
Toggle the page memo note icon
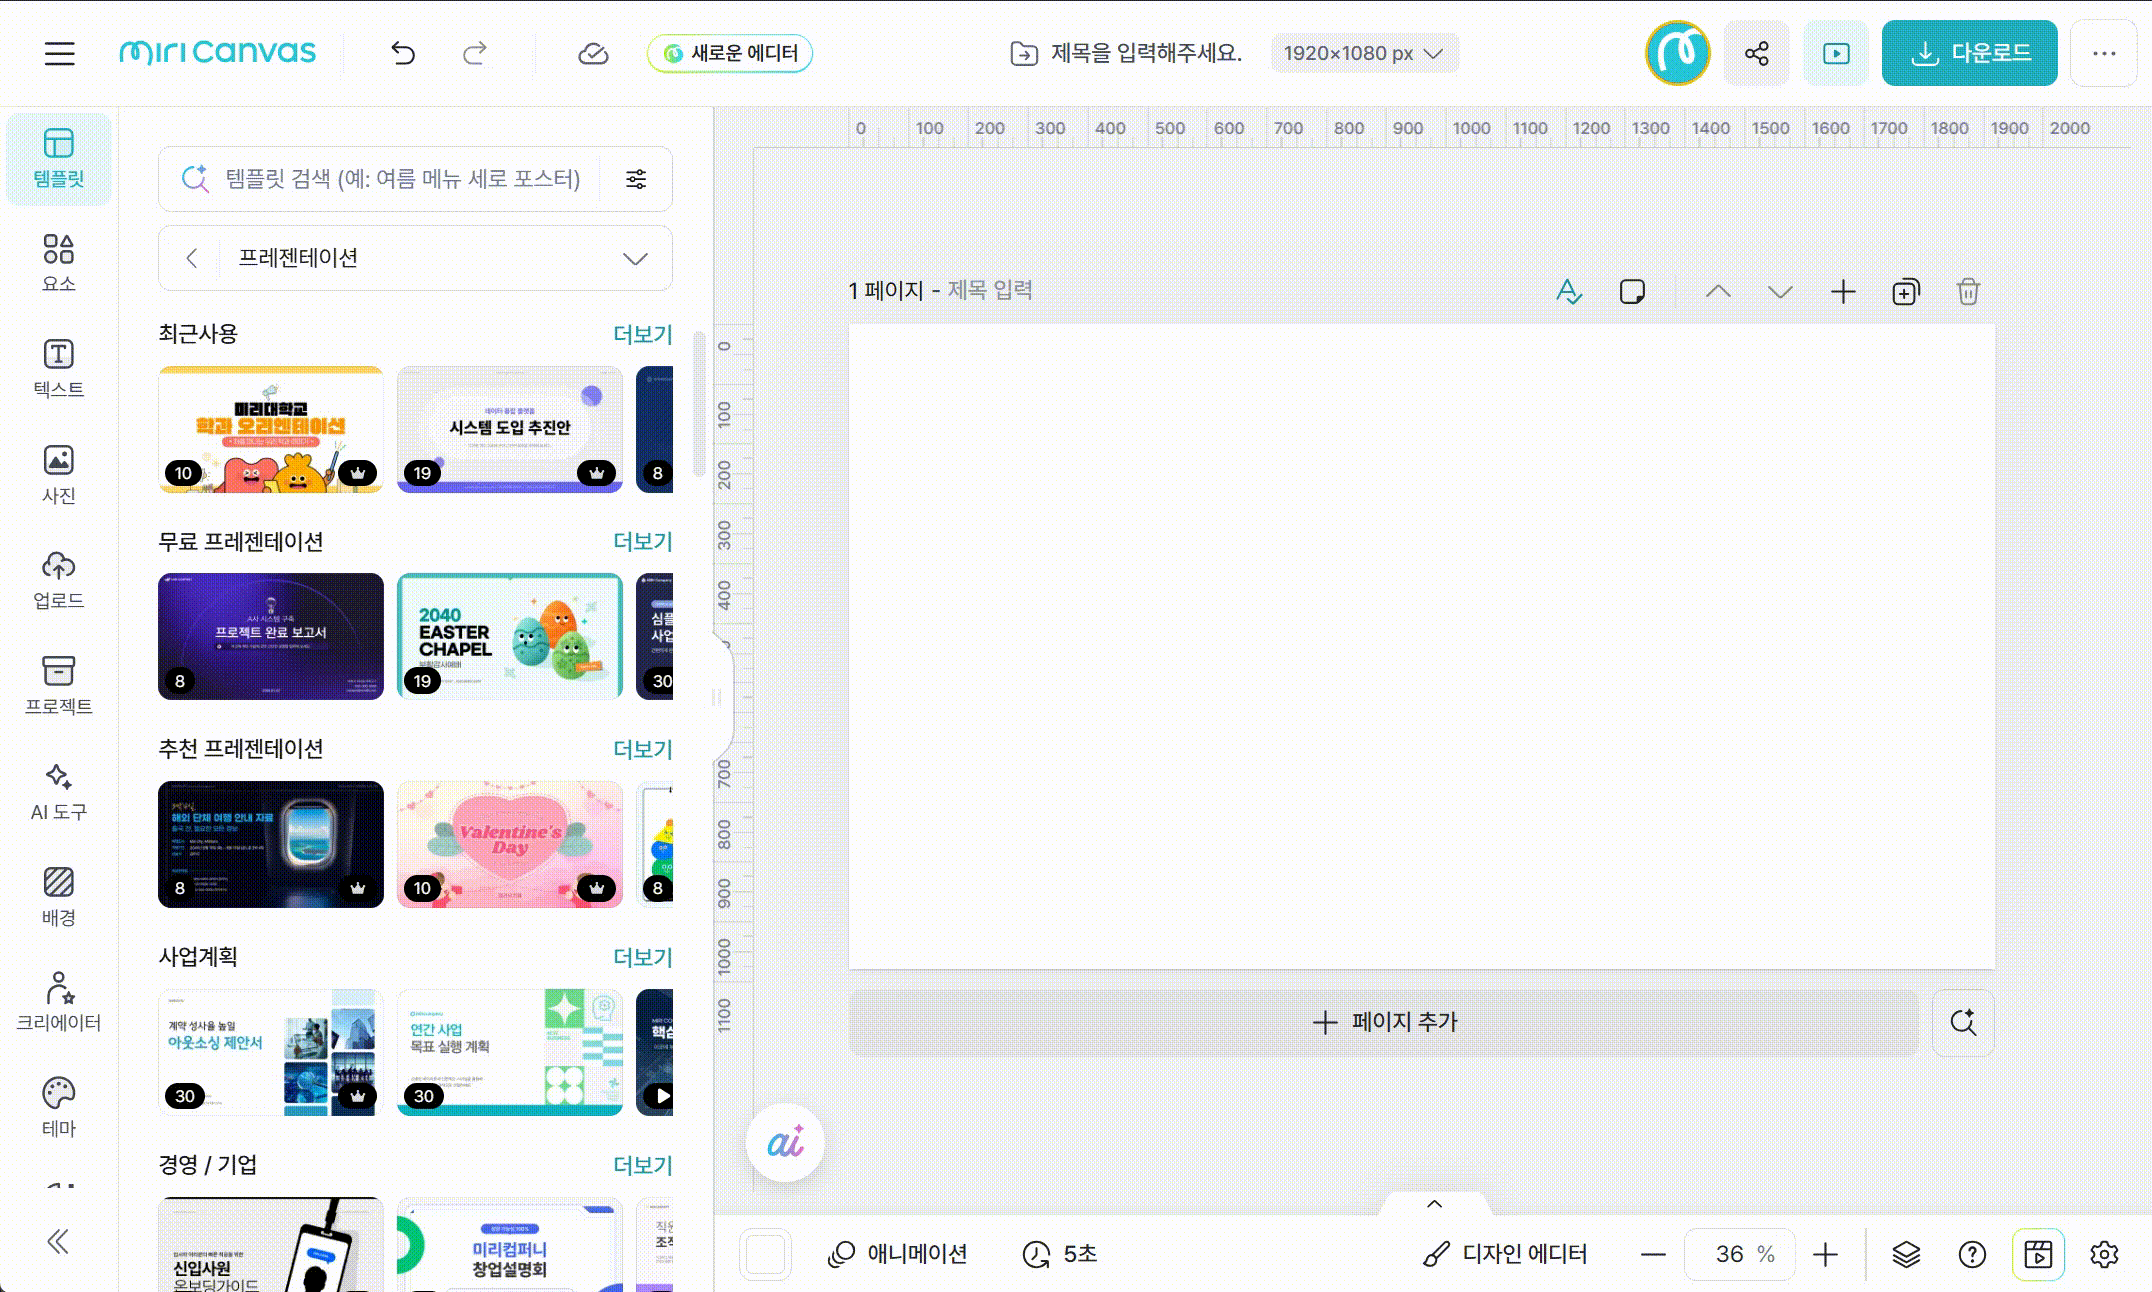point(1632,292)
